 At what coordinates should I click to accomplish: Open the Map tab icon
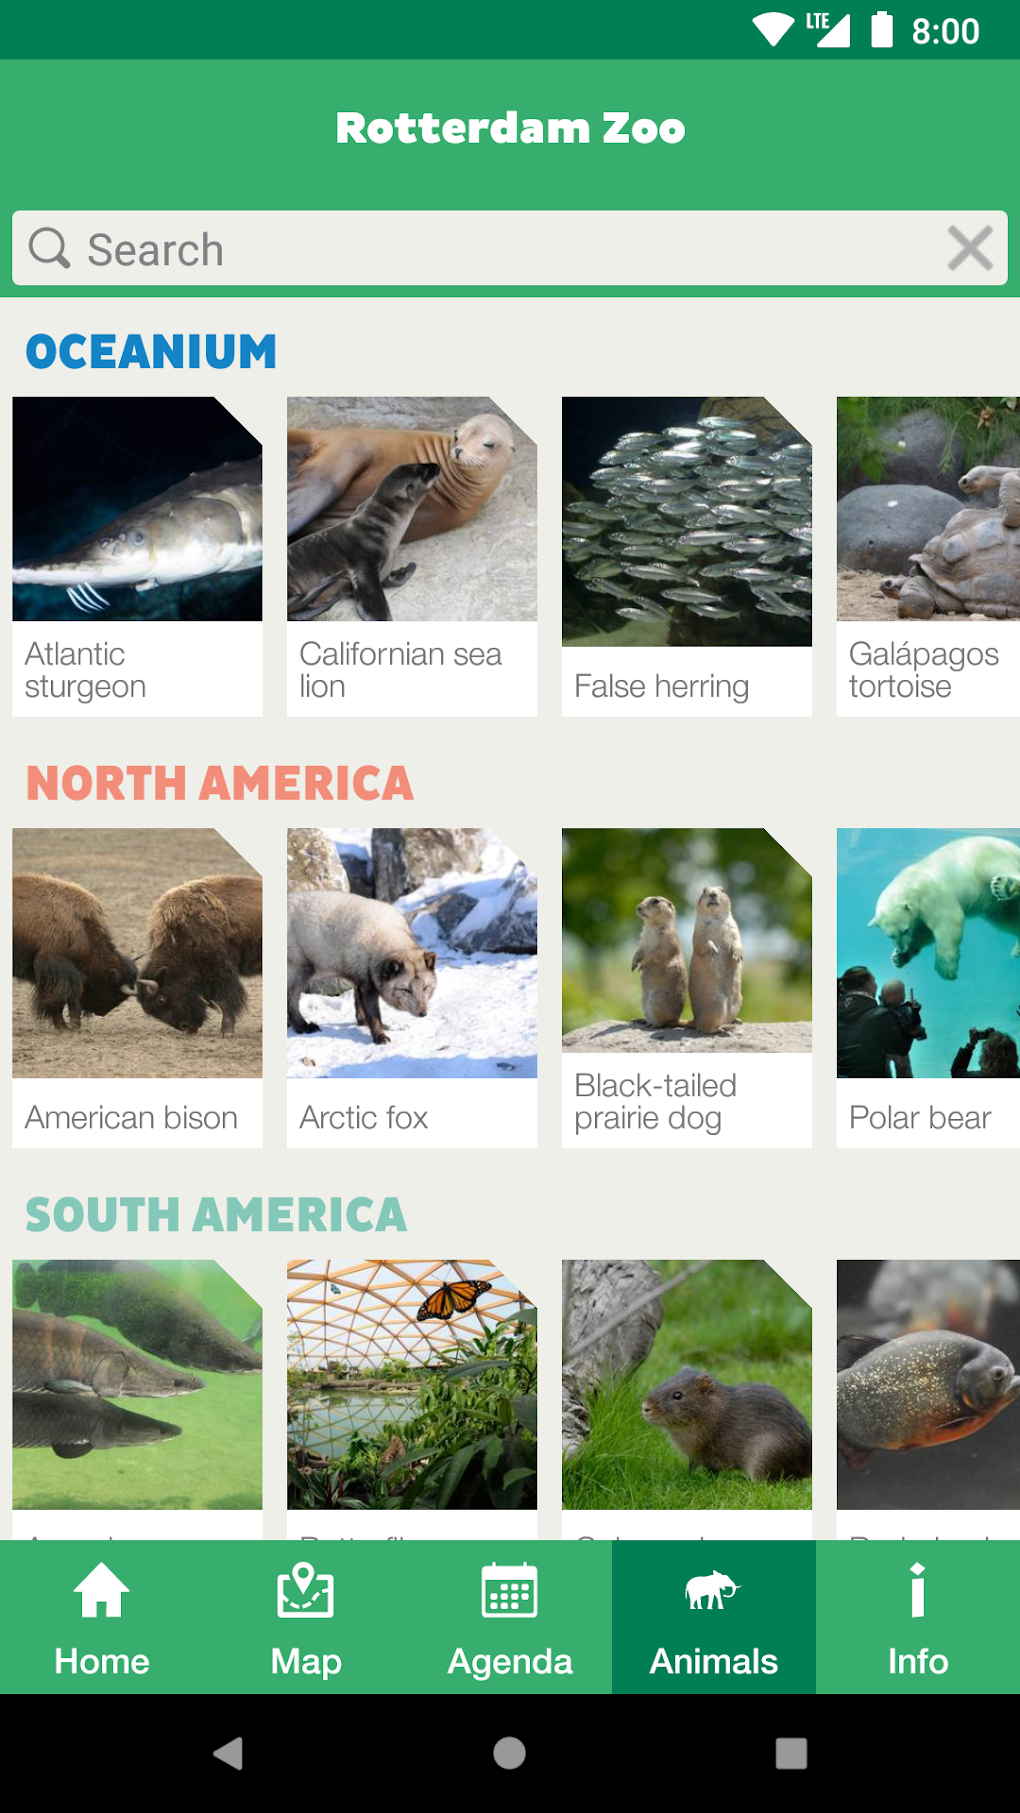click(x=306, y=1590)
